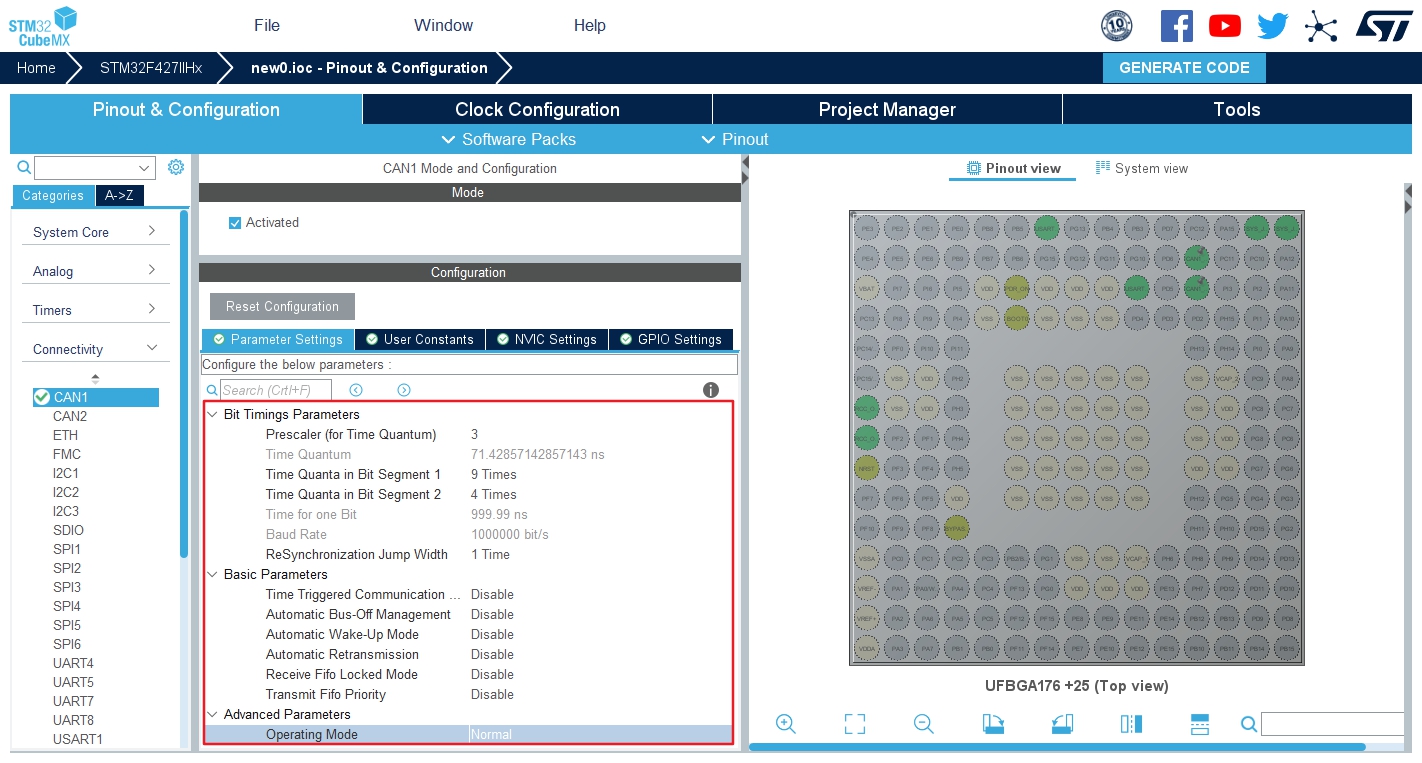The height and width of the screenshot is (763, 1422).
Task: Click the GENERATE CODE button
Action: point(1184,68)
